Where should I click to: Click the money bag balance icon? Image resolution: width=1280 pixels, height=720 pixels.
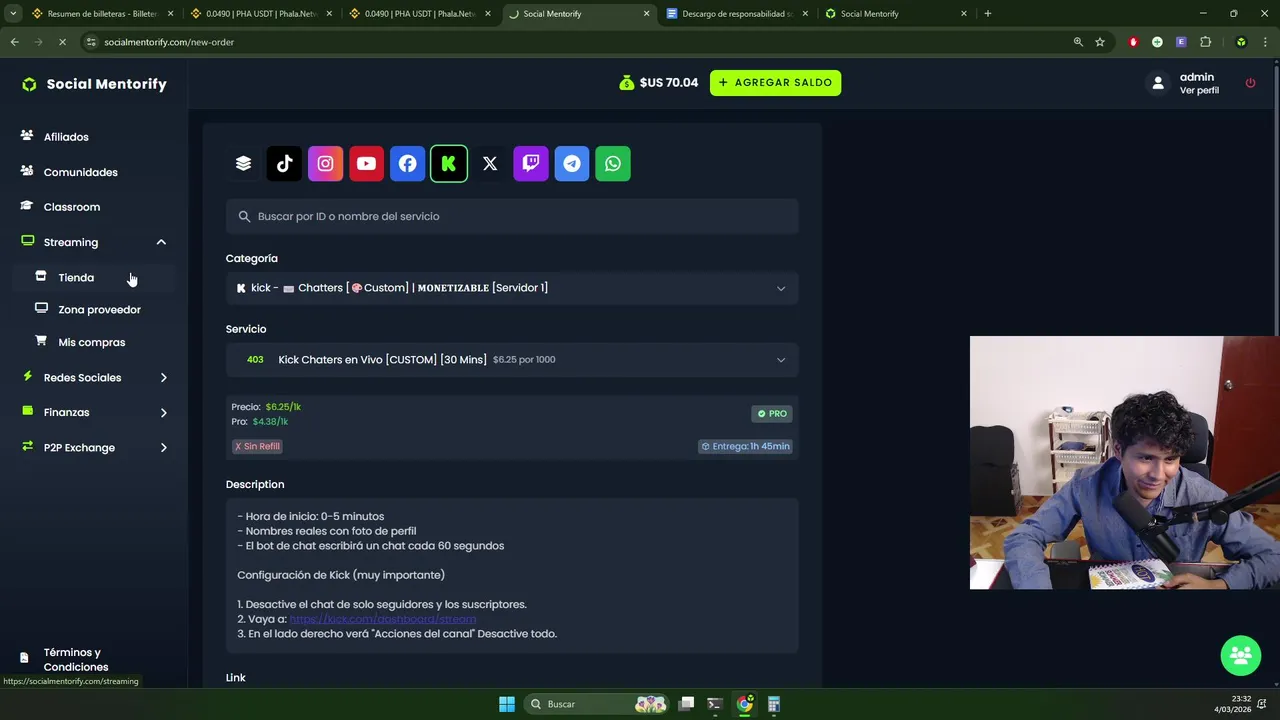coord(626,83)
